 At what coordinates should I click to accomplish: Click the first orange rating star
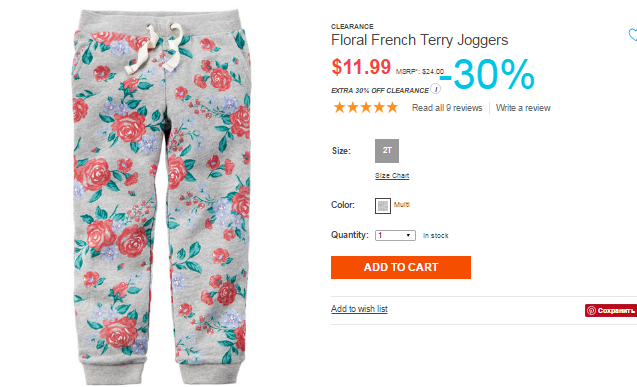[339, 108]
